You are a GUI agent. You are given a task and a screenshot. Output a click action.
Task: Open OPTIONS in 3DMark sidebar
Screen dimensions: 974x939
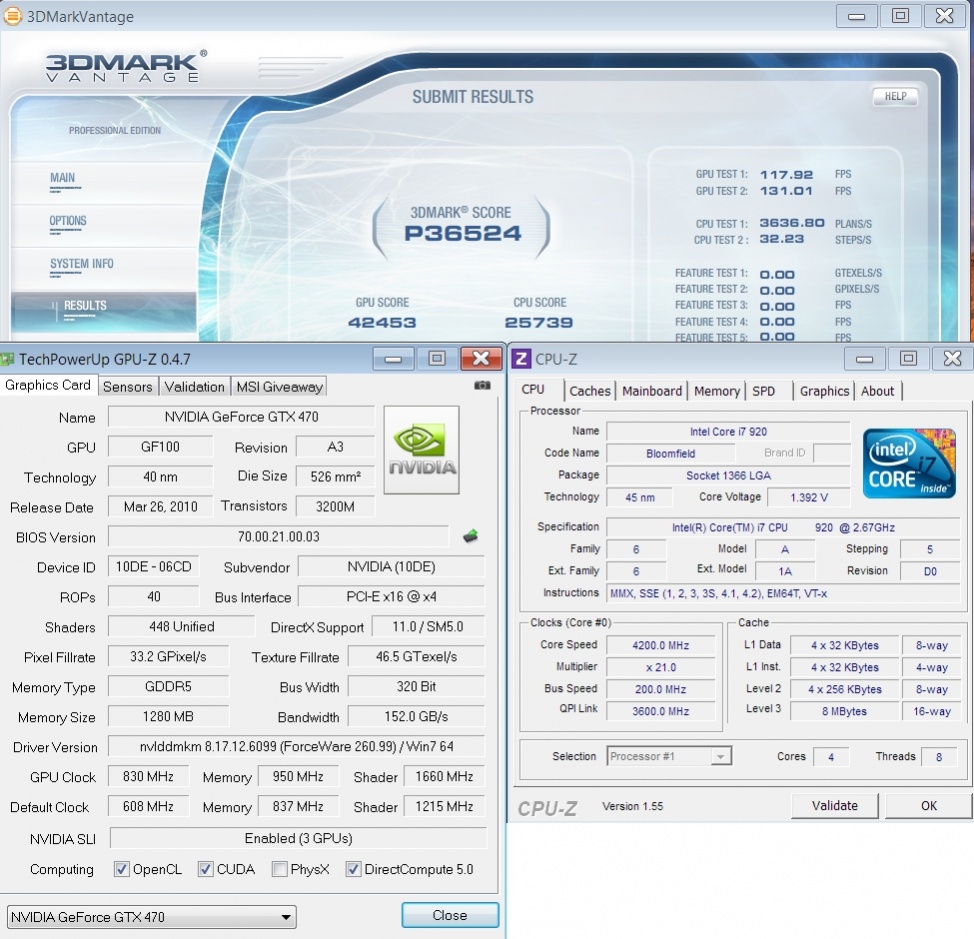coord(68,221)
